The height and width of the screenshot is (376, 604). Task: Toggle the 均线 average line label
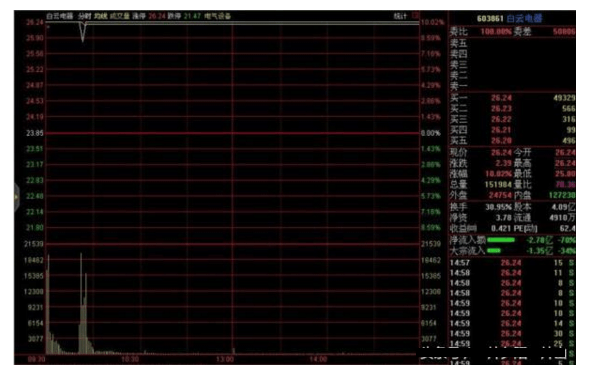(x=101, y=16)
